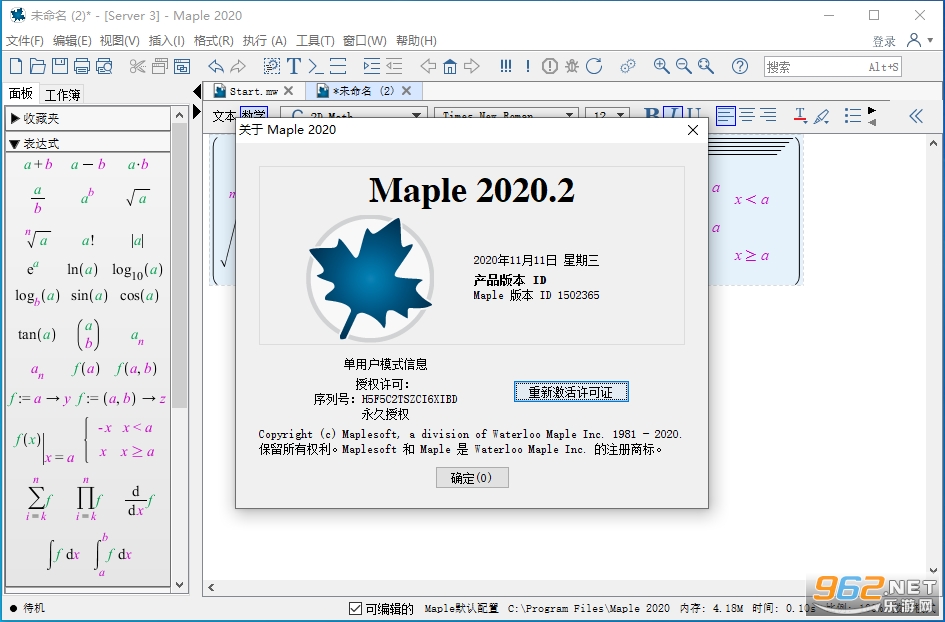
Task: Open the user account dropdown arrow
Action: click(x=931, y=40)
